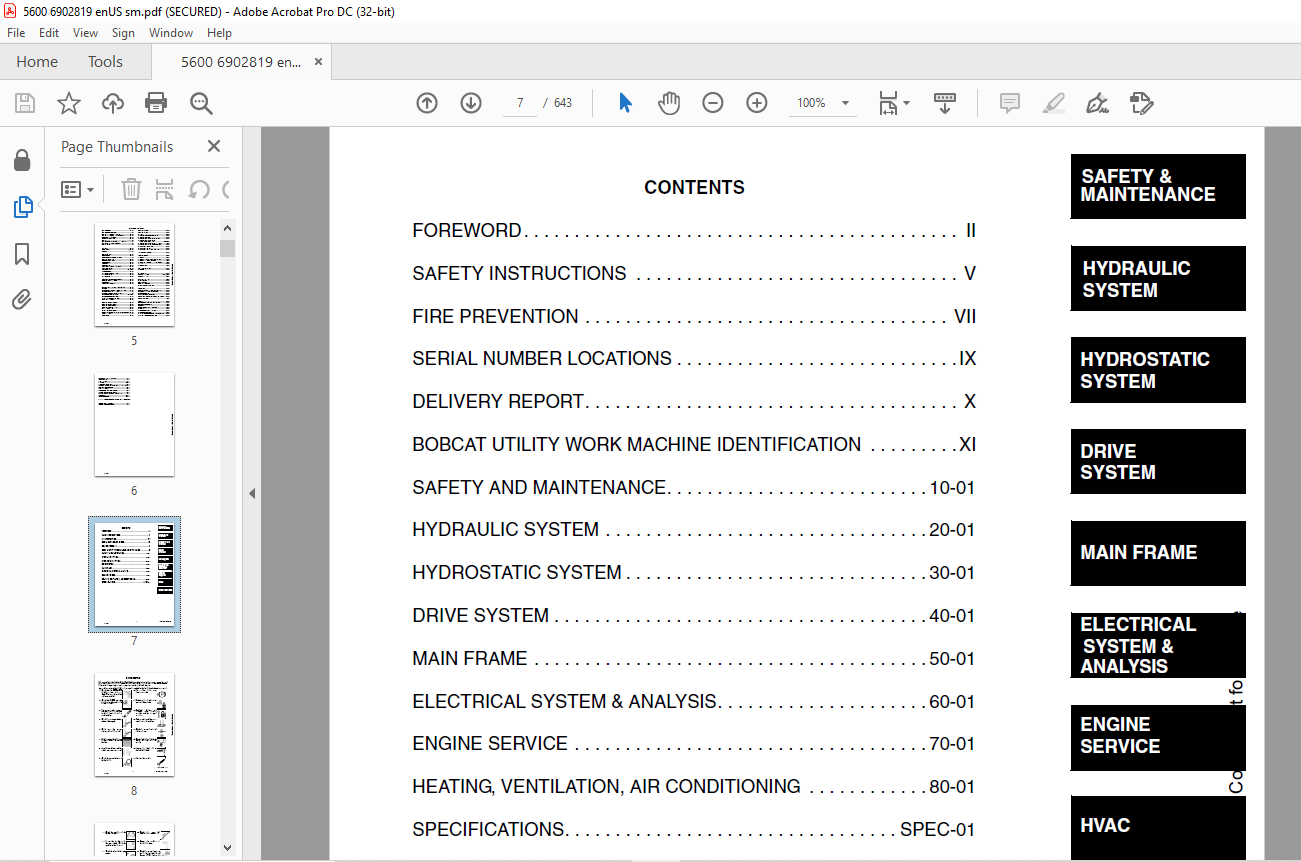This screenshot has width=1301, height=862.
Task: Open the Bookmarks panel icon
Action: pyautogui.click(x=22, y=254)
